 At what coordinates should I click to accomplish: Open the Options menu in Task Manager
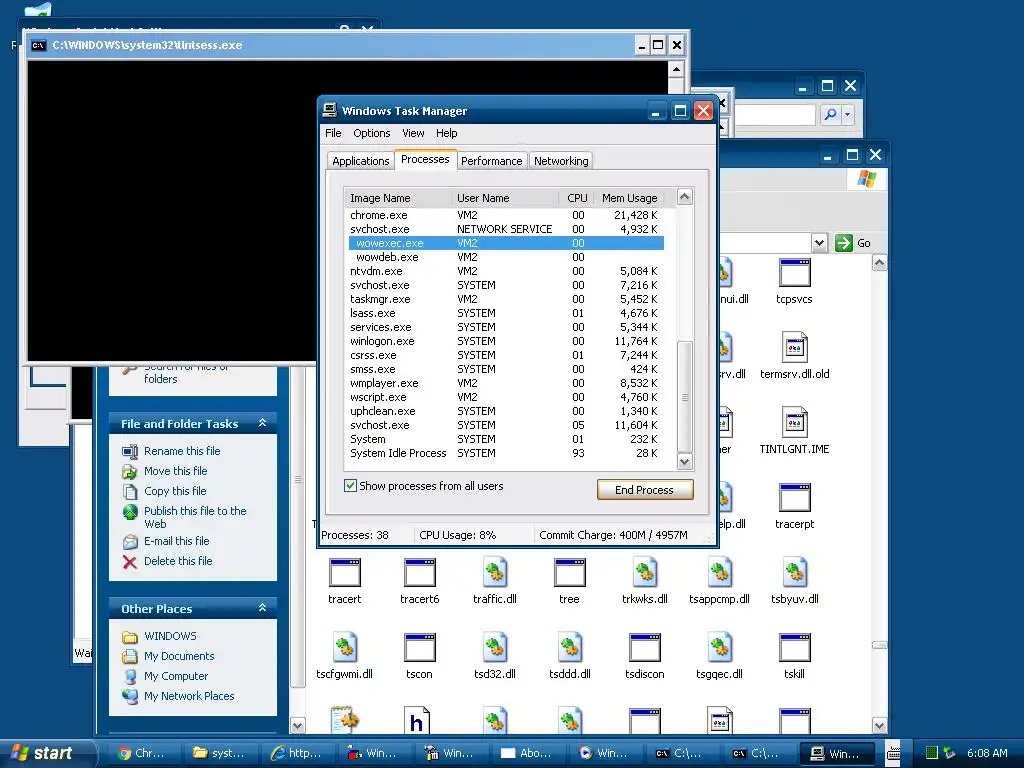(372, 133)
